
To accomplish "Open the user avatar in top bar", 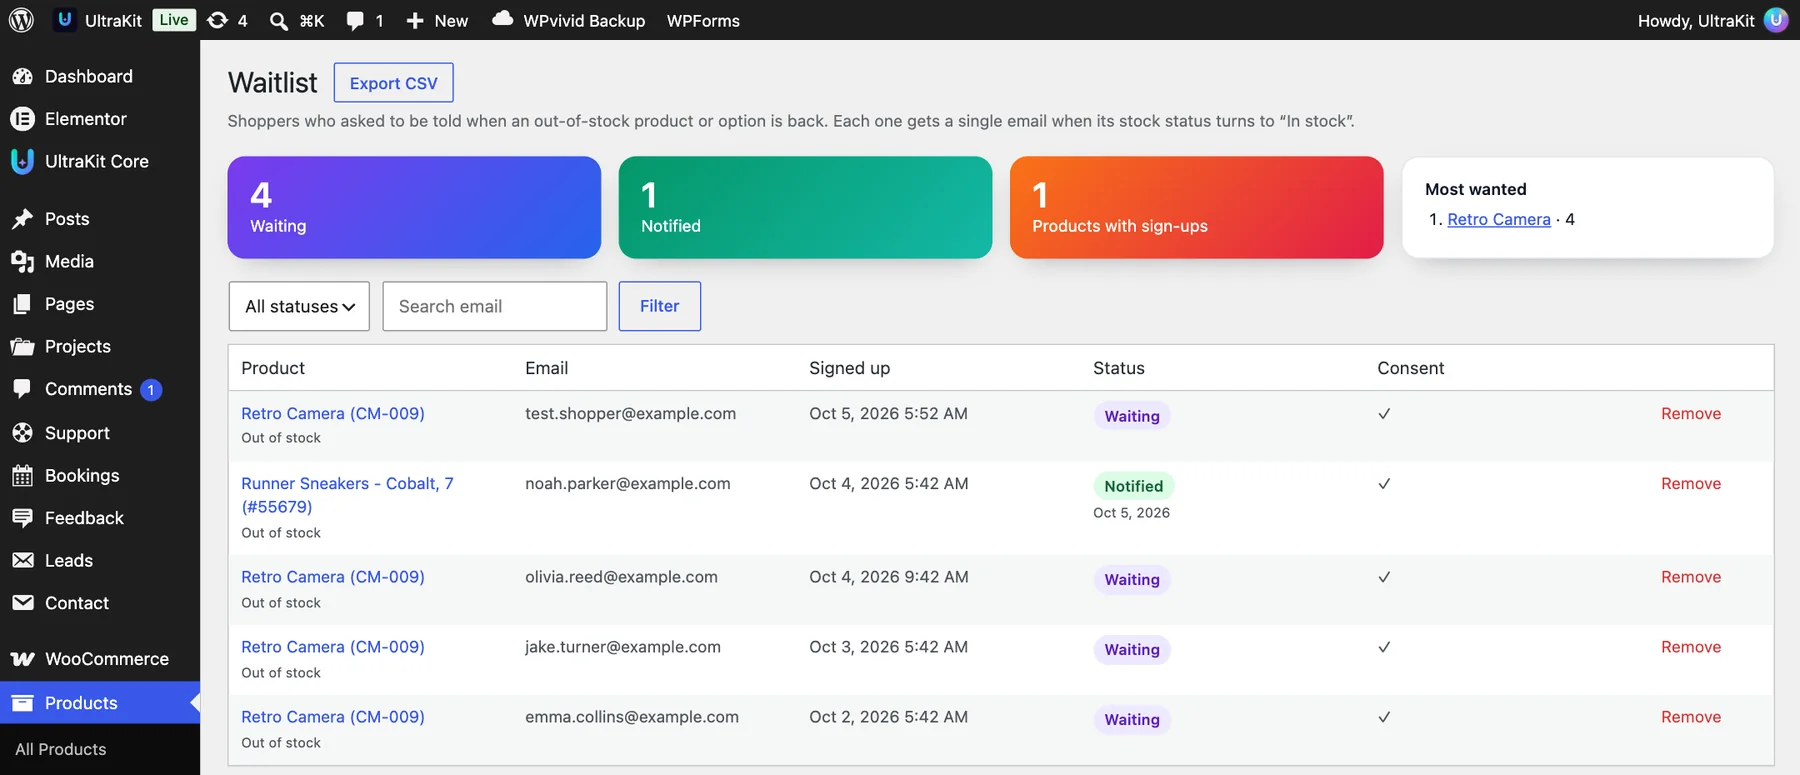I will click(x=1776, y=20).
